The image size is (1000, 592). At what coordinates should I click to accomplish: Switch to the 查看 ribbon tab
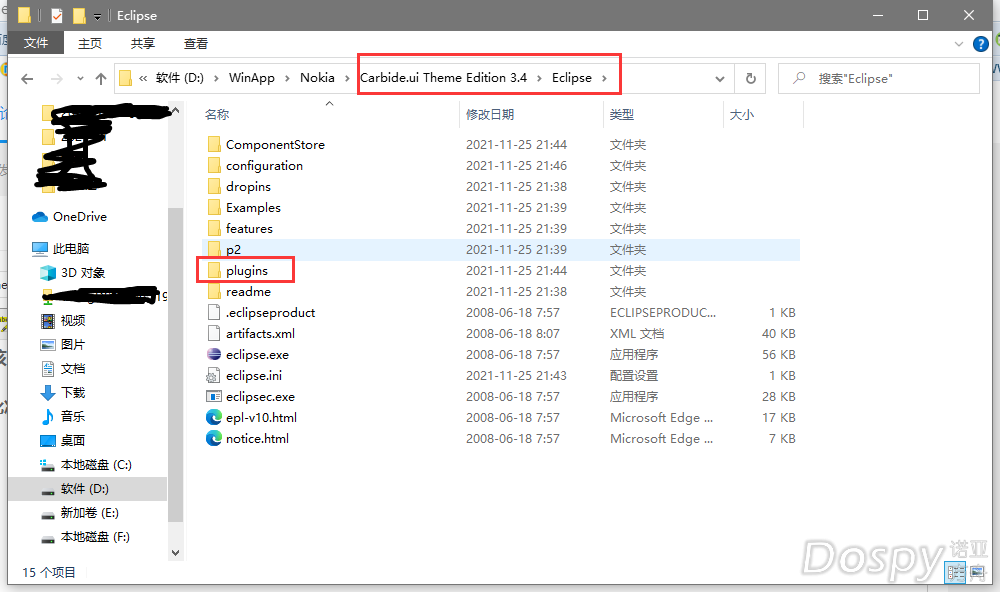point(196,43)
